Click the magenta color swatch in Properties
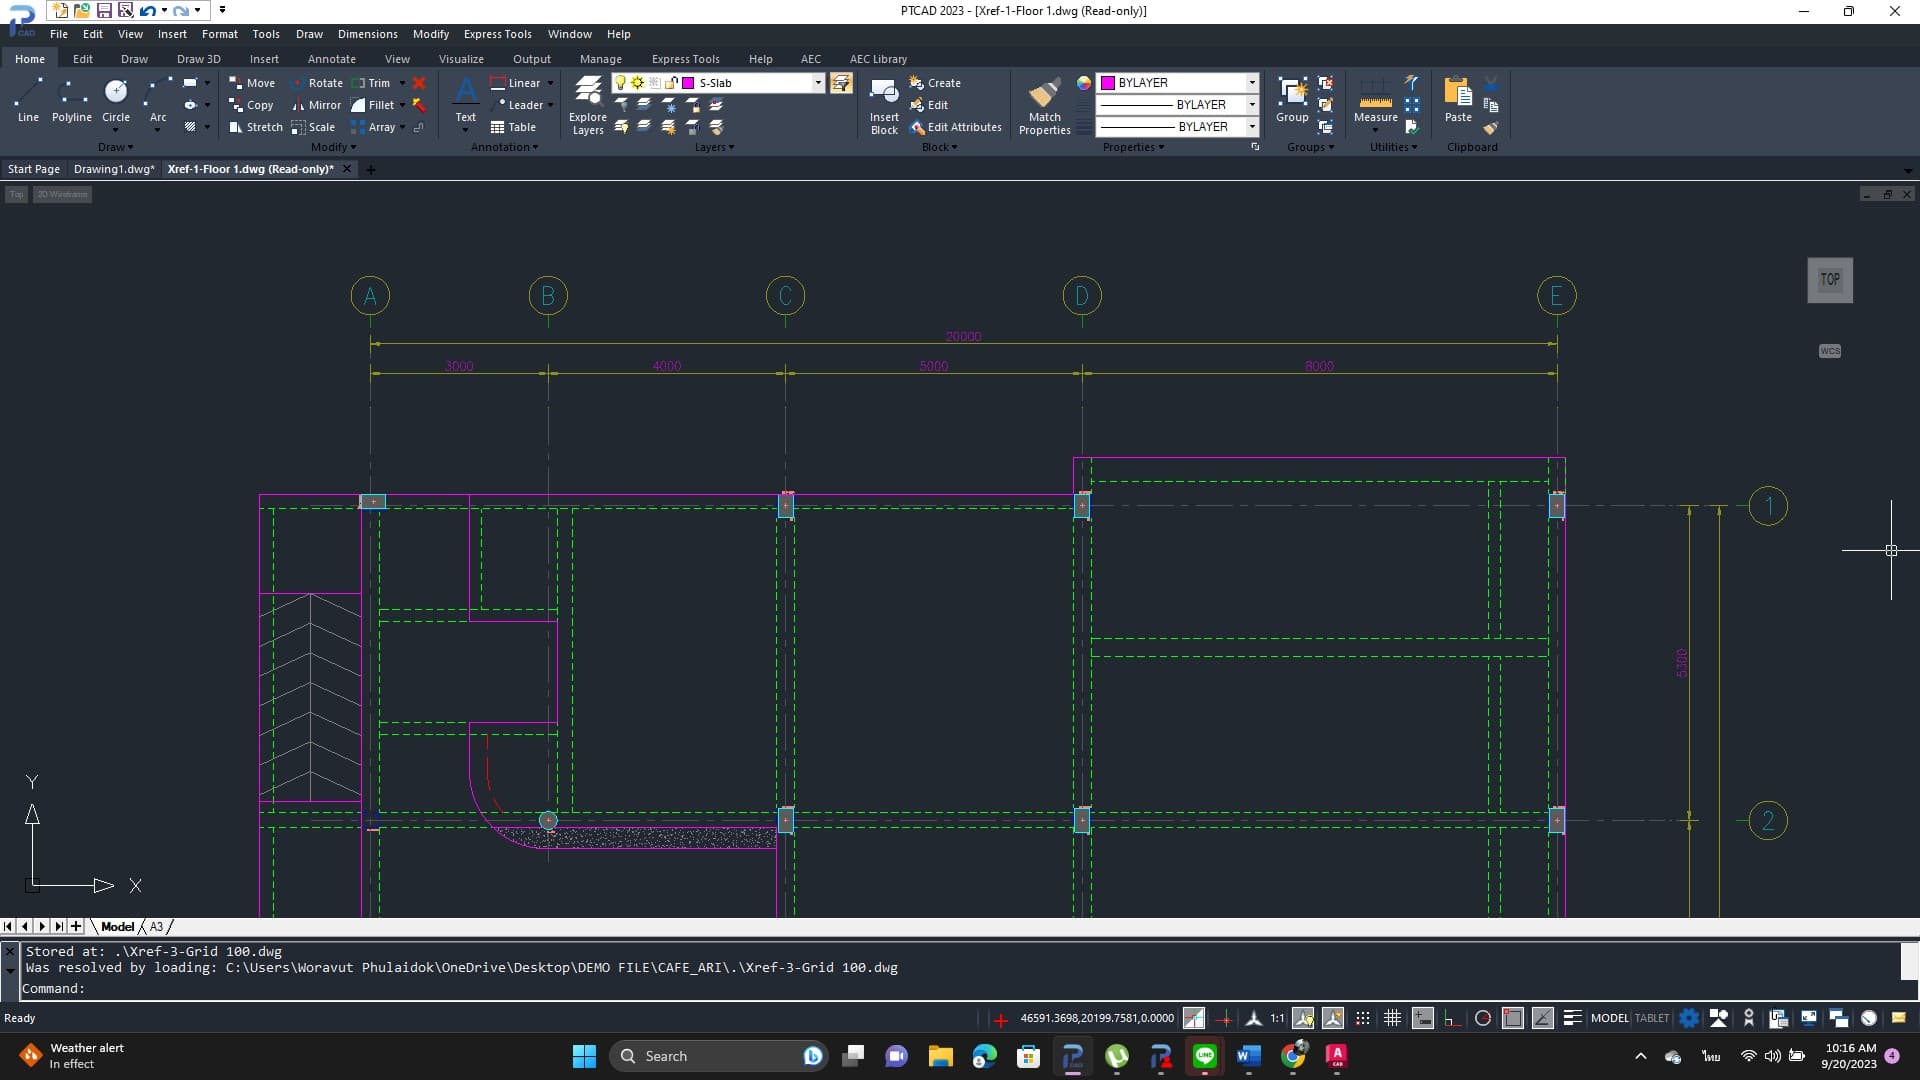This screenshot has width=1920, height=1080. [1108, 83]
